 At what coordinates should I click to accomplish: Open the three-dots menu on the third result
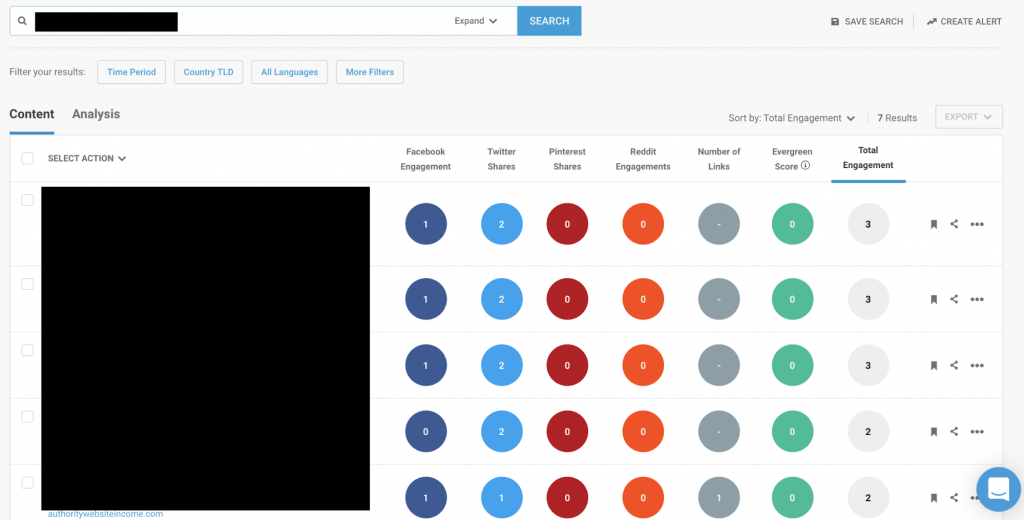[977, 366]
